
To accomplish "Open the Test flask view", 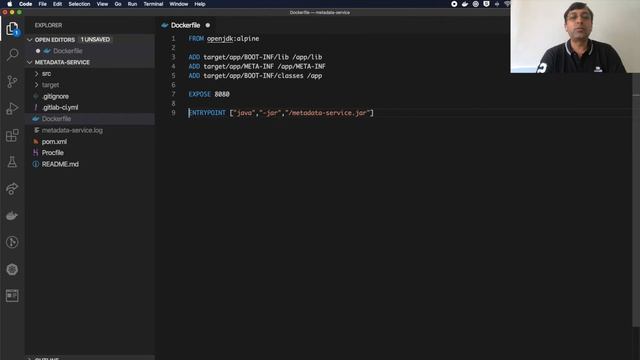I will (x=12, y=162).
